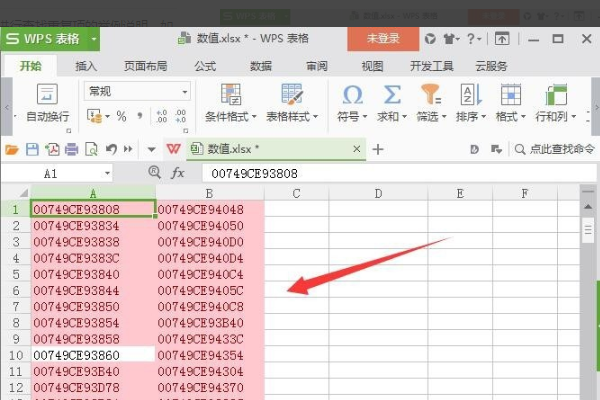Click the Filter (筛选) funnel icon
The height and width of the screenshot is (400, 600).
pyautogui.click(x=431, y=95)
